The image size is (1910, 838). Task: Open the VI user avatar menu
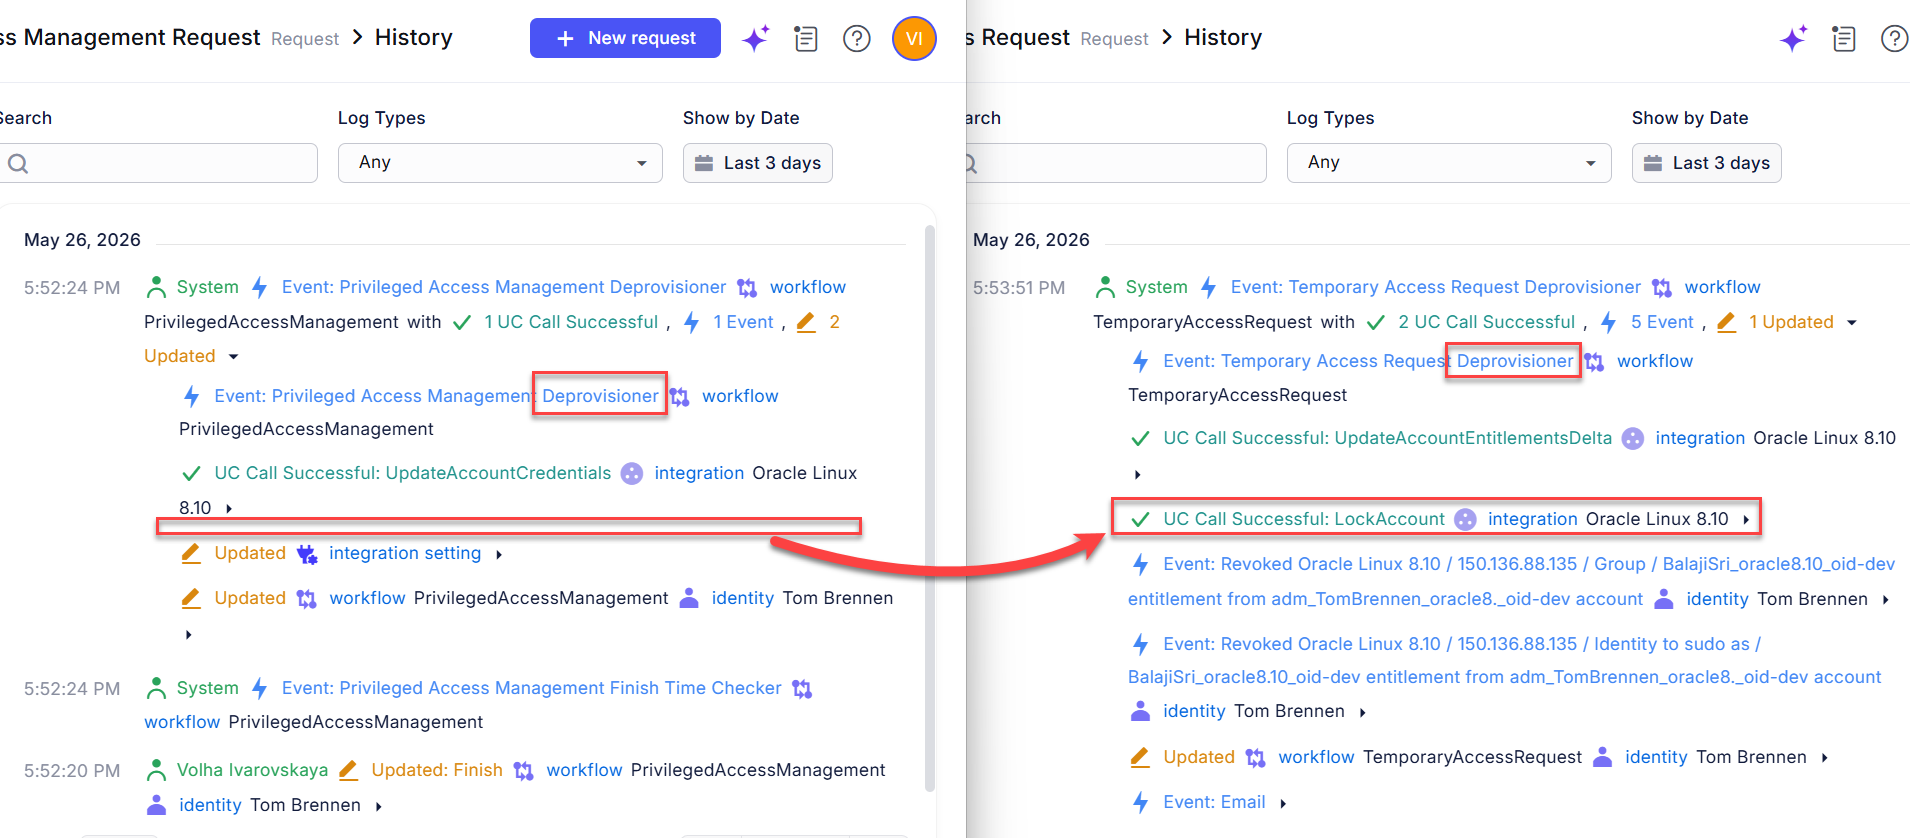tap(914, 39)
